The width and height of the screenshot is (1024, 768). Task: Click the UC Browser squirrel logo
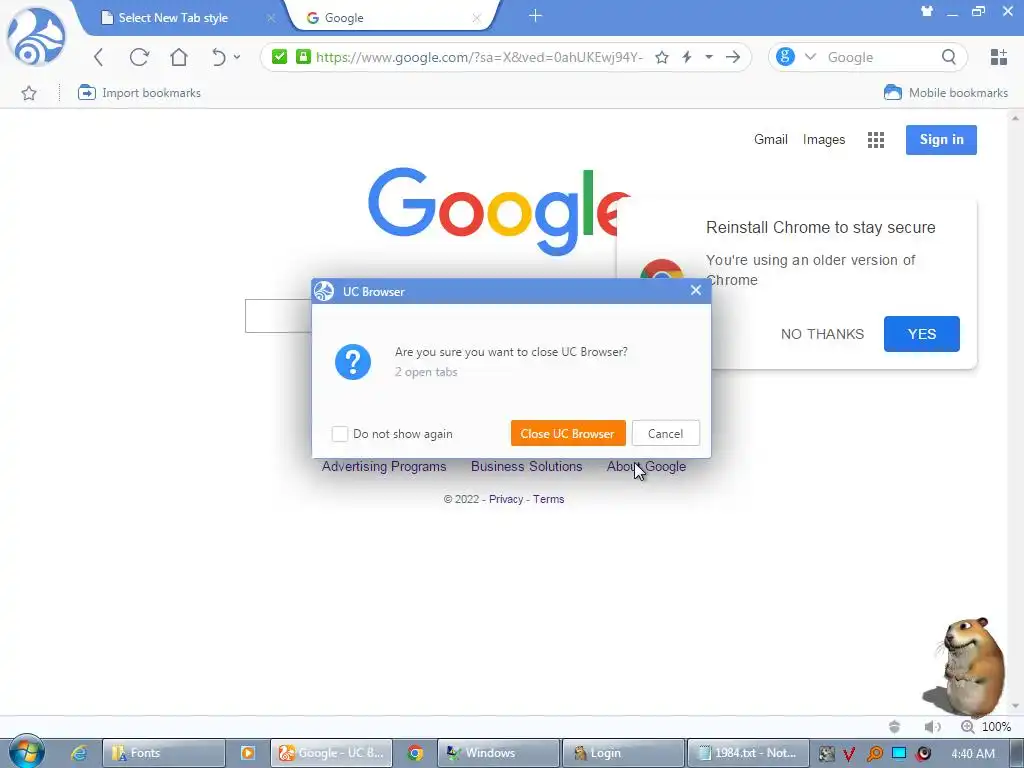coord(36,37)
